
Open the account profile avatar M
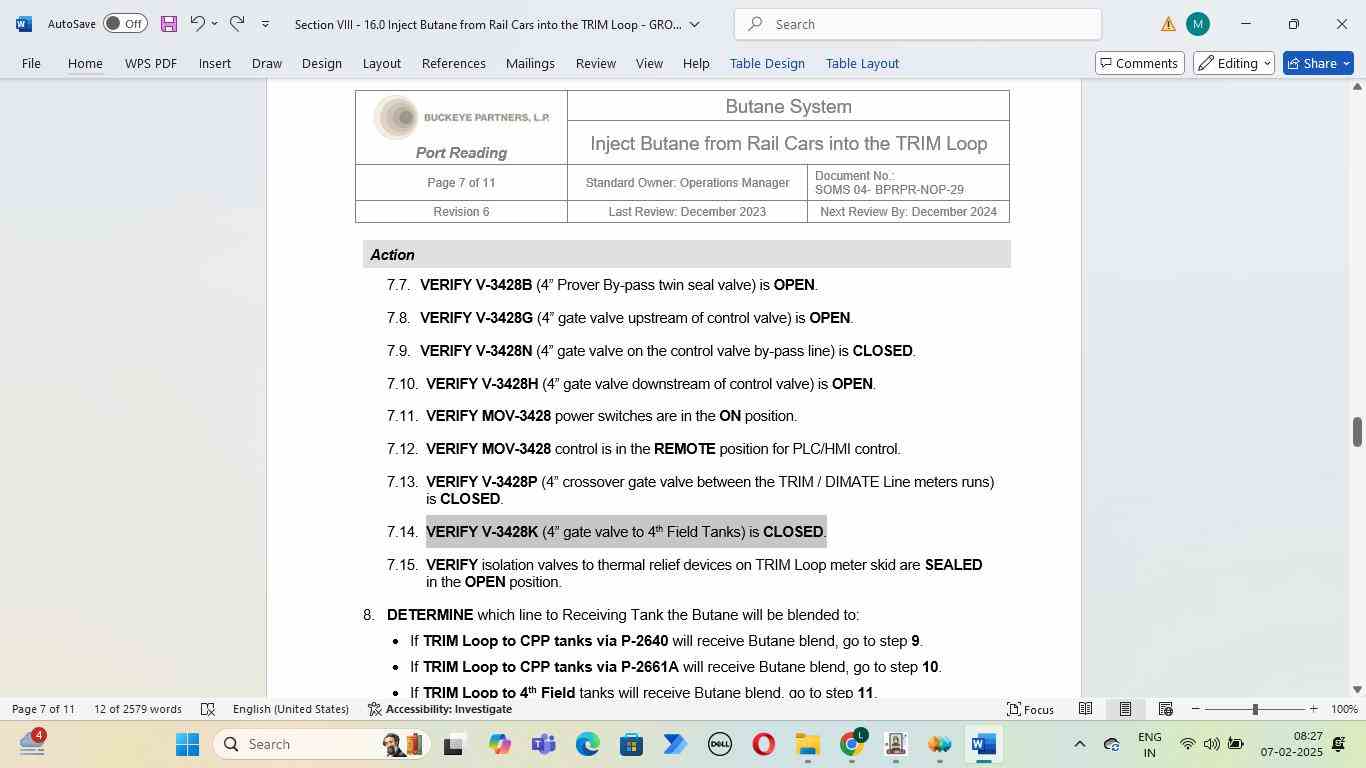[1198, 24]
